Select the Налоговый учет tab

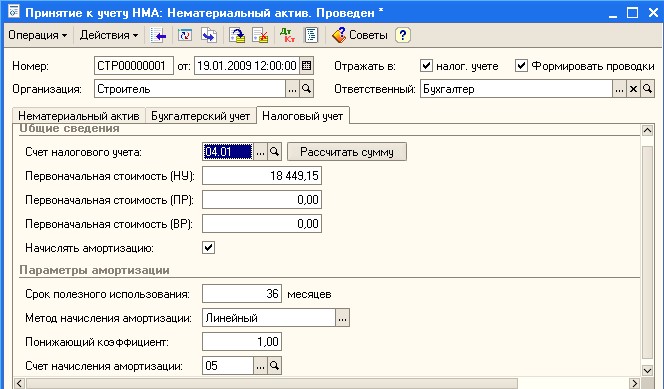tap(303, 116)
